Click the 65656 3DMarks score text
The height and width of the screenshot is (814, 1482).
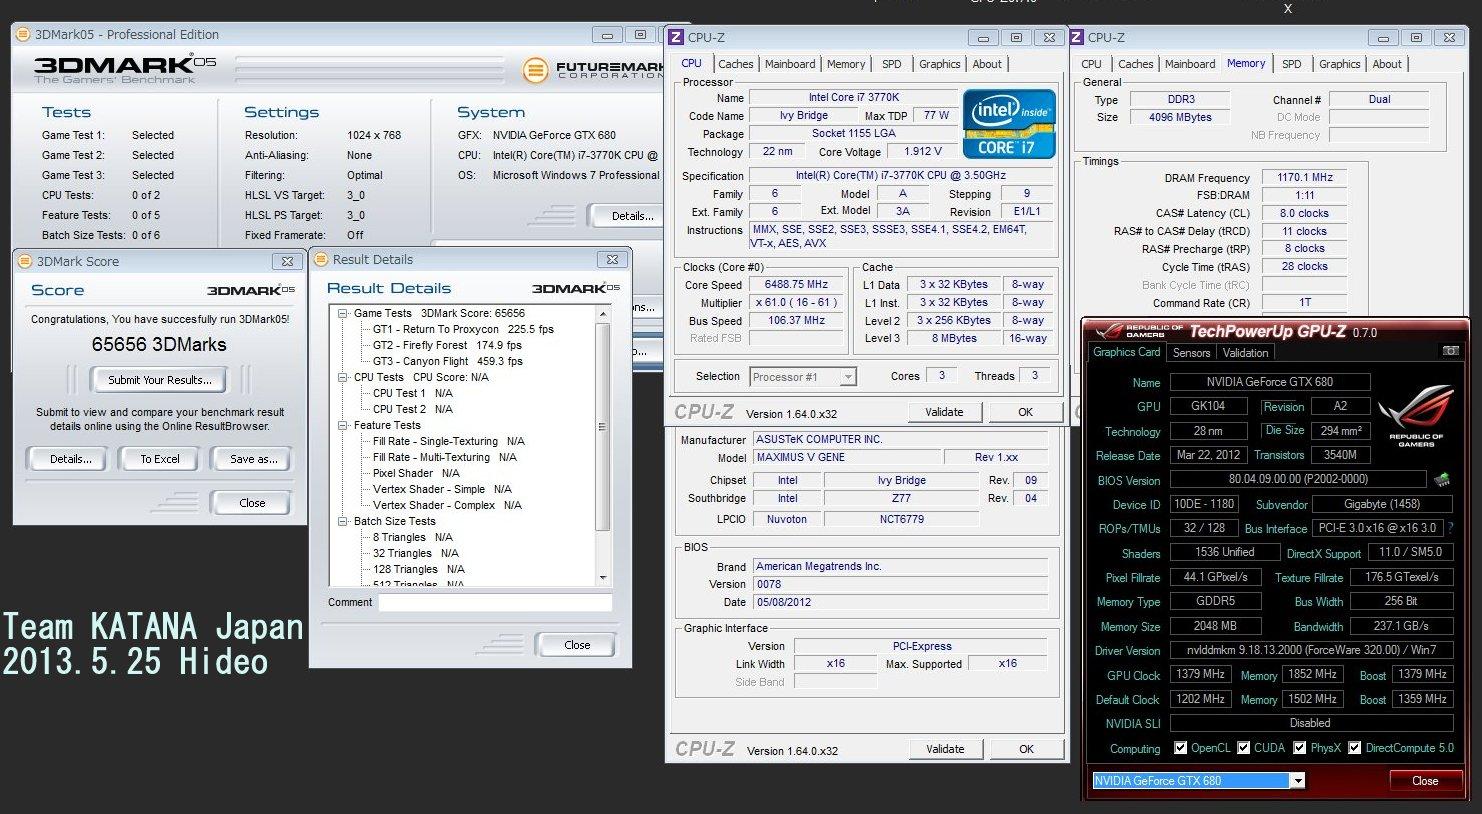159,345
